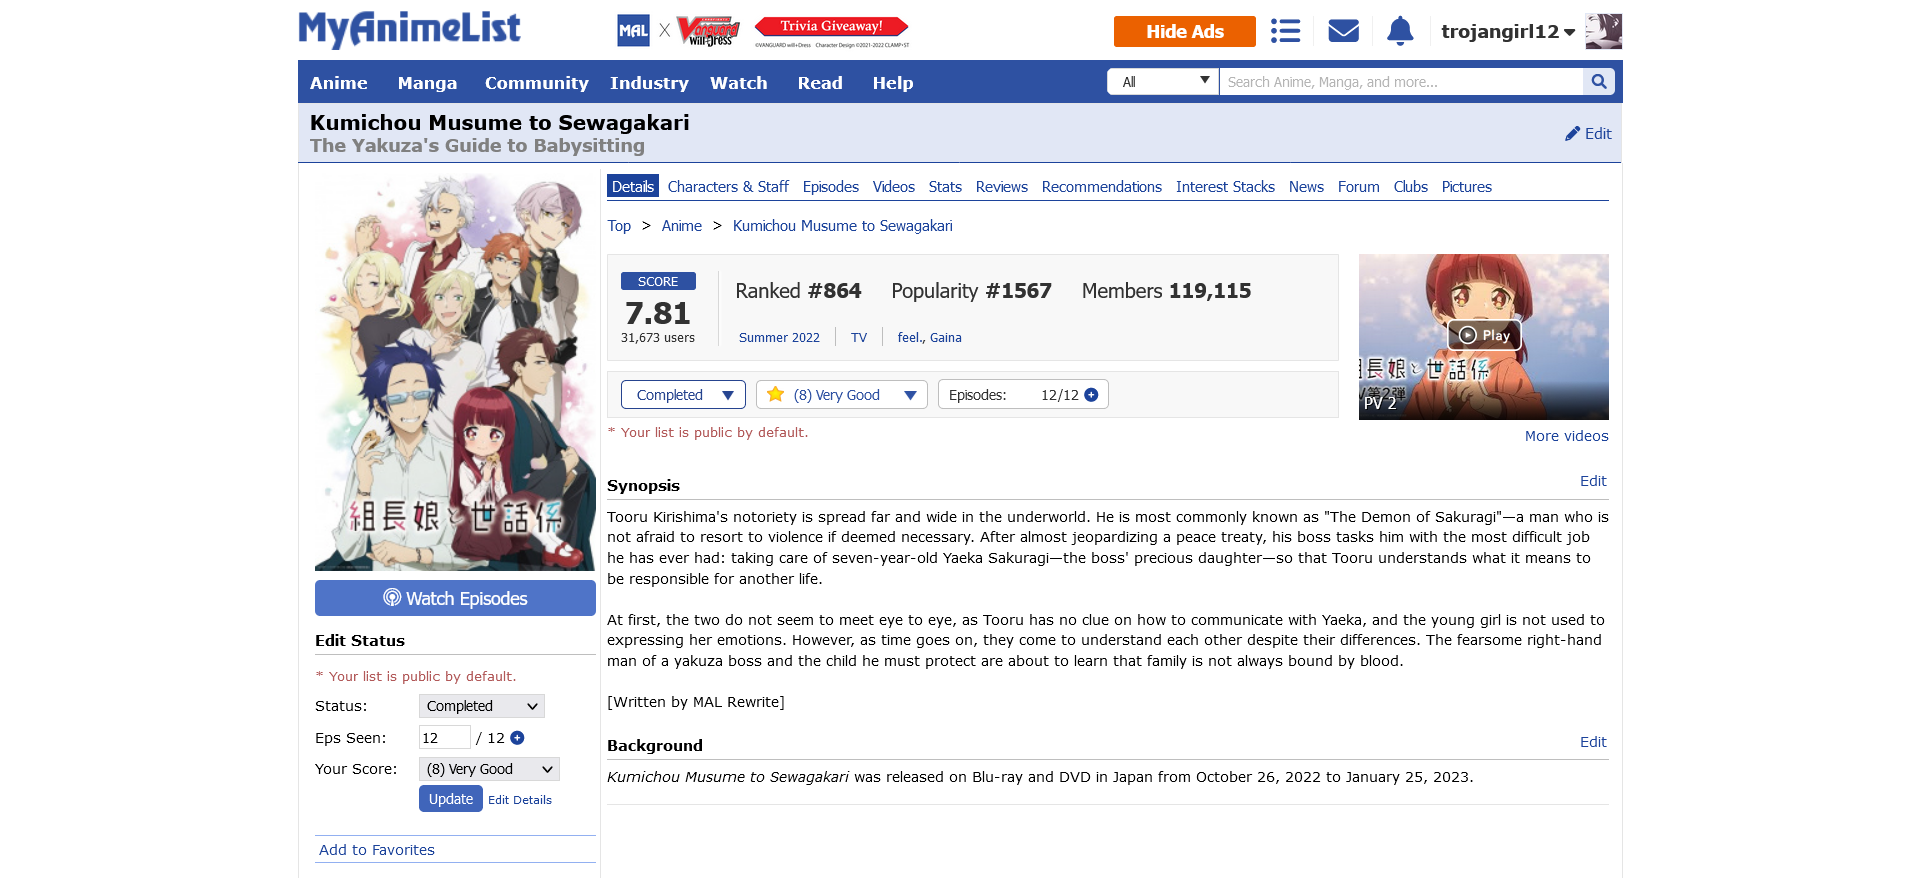Switch to the Reviews tab
The image size is (1920, 878).
(x=1002, y=187)
